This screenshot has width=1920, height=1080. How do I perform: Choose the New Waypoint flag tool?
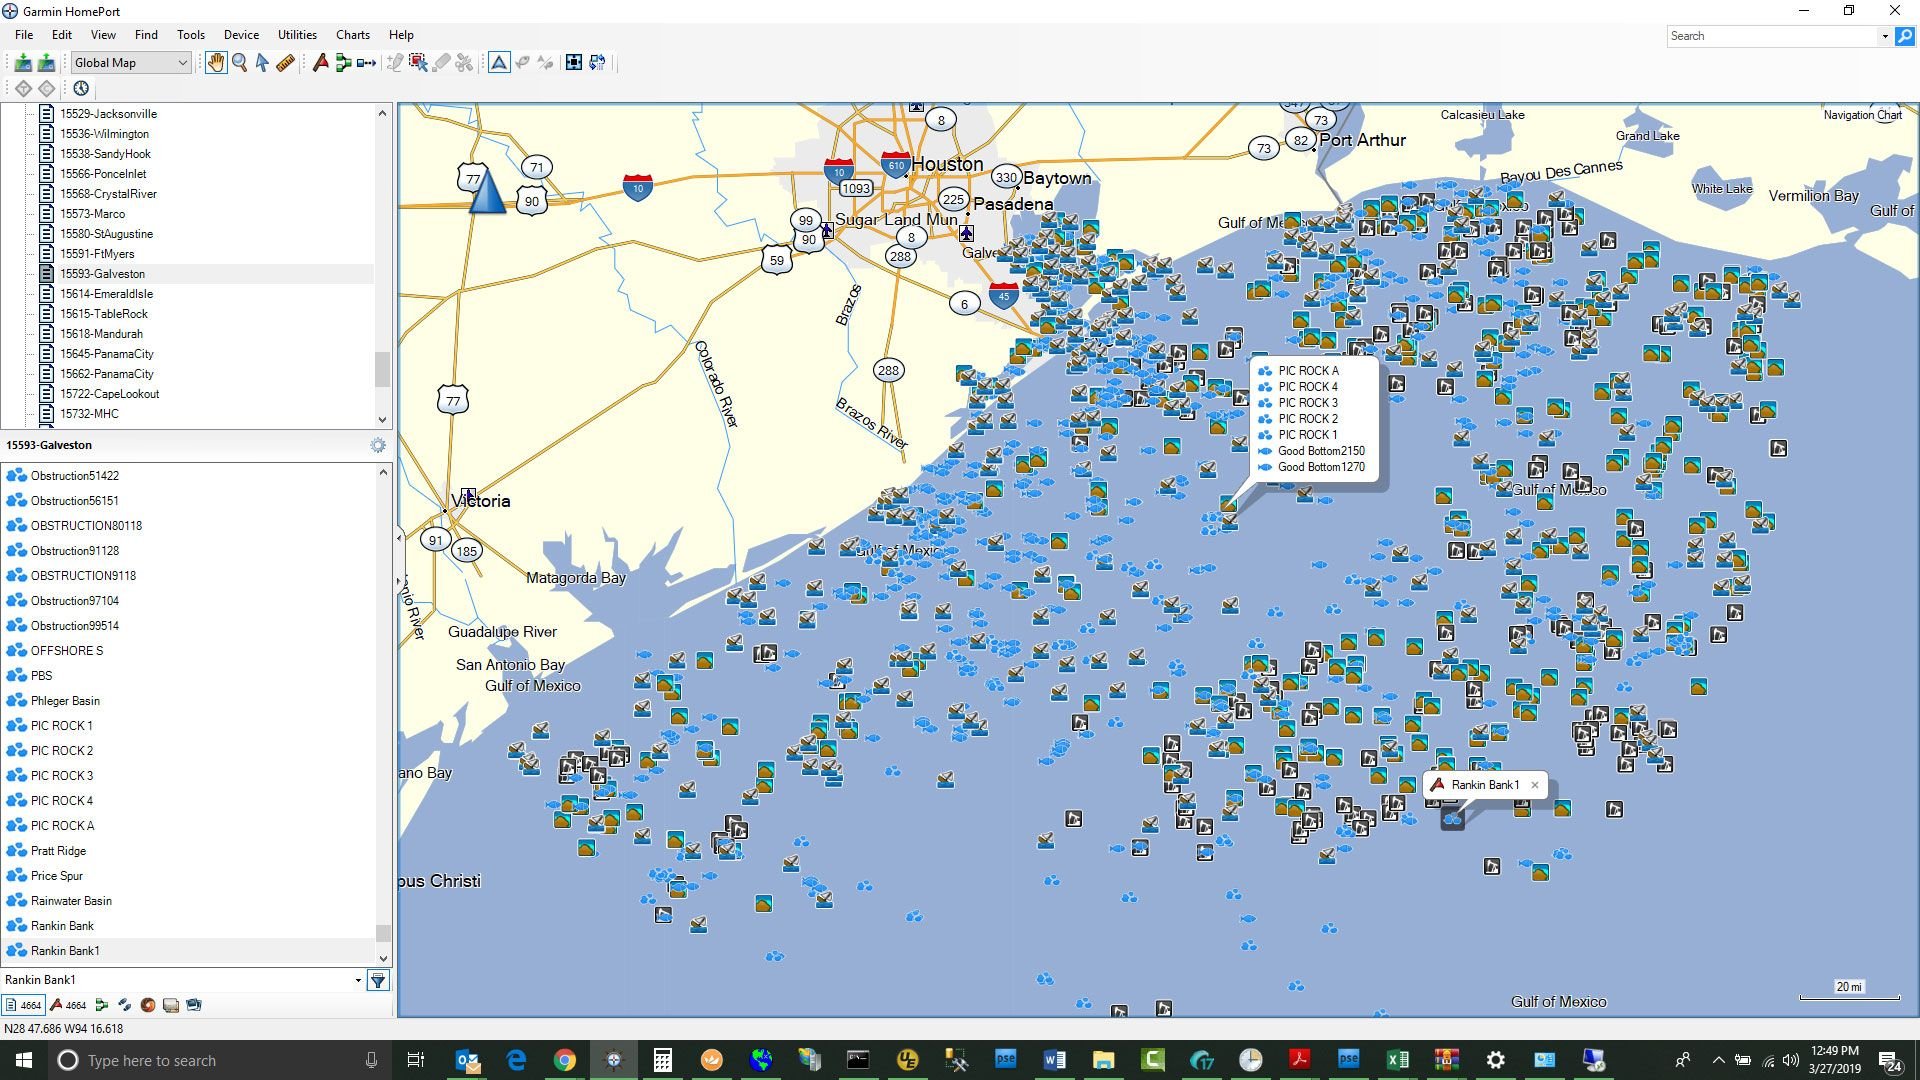pyautogui.click(x=320, y=63)
